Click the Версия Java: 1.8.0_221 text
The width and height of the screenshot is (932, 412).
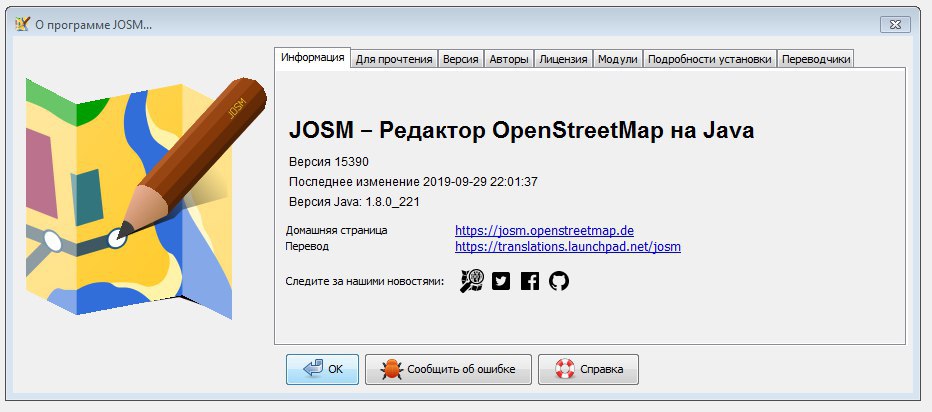click(354, 202)
